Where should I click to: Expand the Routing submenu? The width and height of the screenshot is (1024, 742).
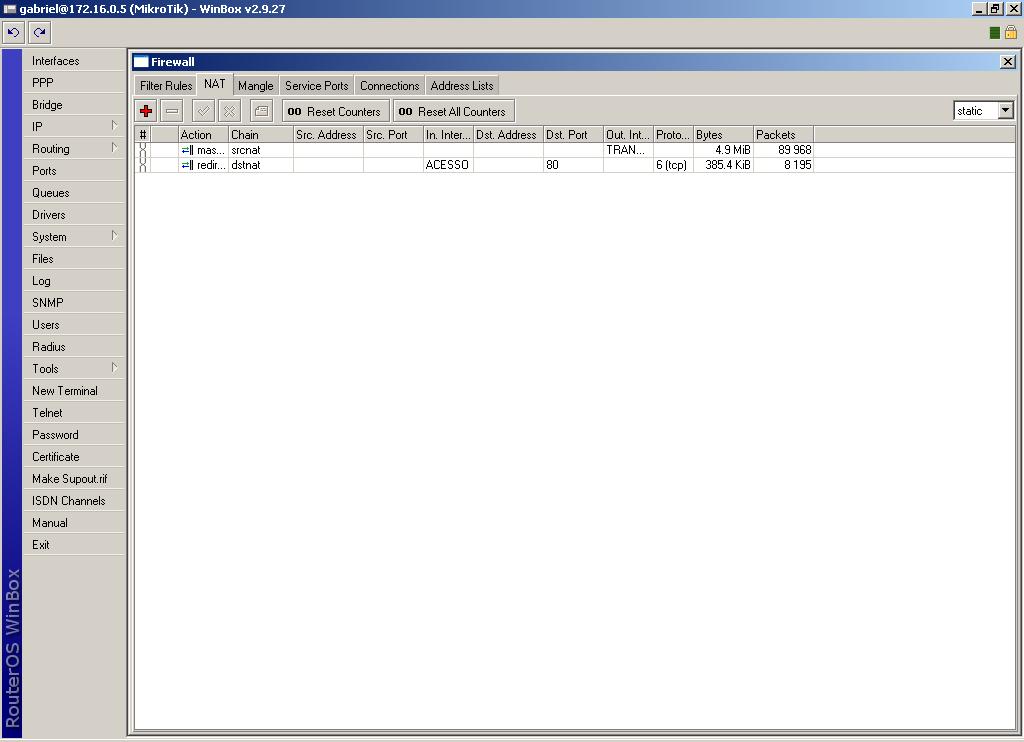[x=114, y=148]
